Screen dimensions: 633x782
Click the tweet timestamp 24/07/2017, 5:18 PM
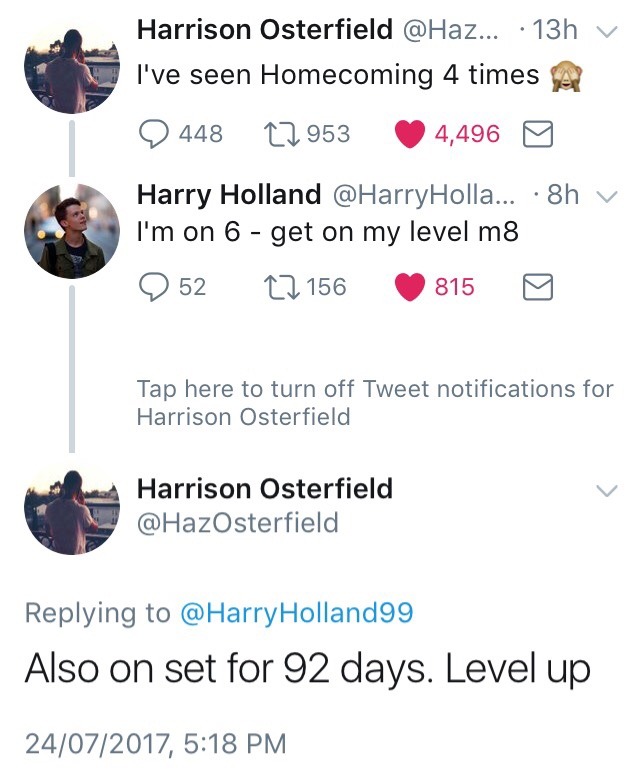click(x=155, y=744)
